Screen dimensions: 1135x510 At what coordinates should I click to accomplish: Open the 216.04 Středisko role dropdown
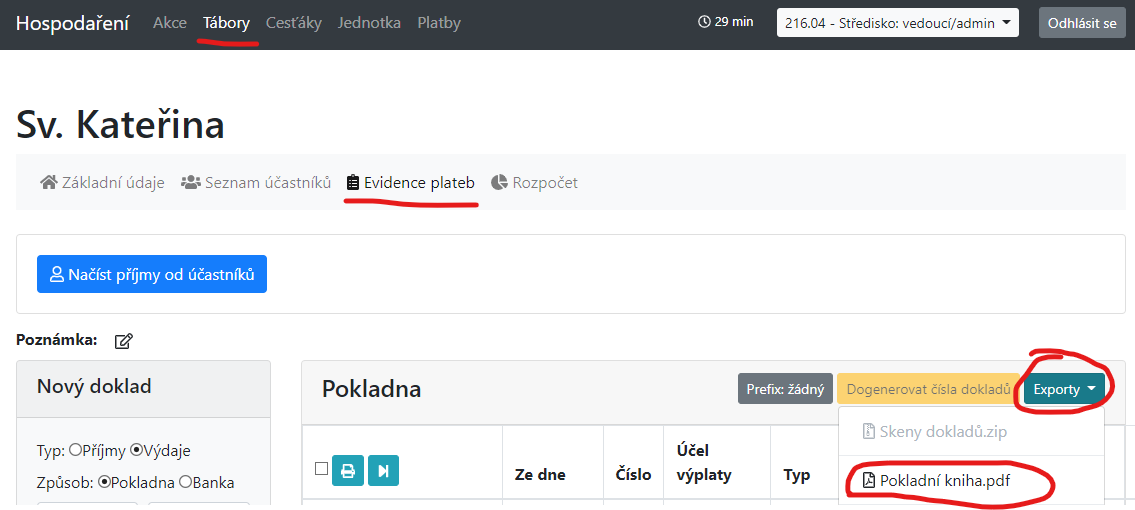click(898, 22)
